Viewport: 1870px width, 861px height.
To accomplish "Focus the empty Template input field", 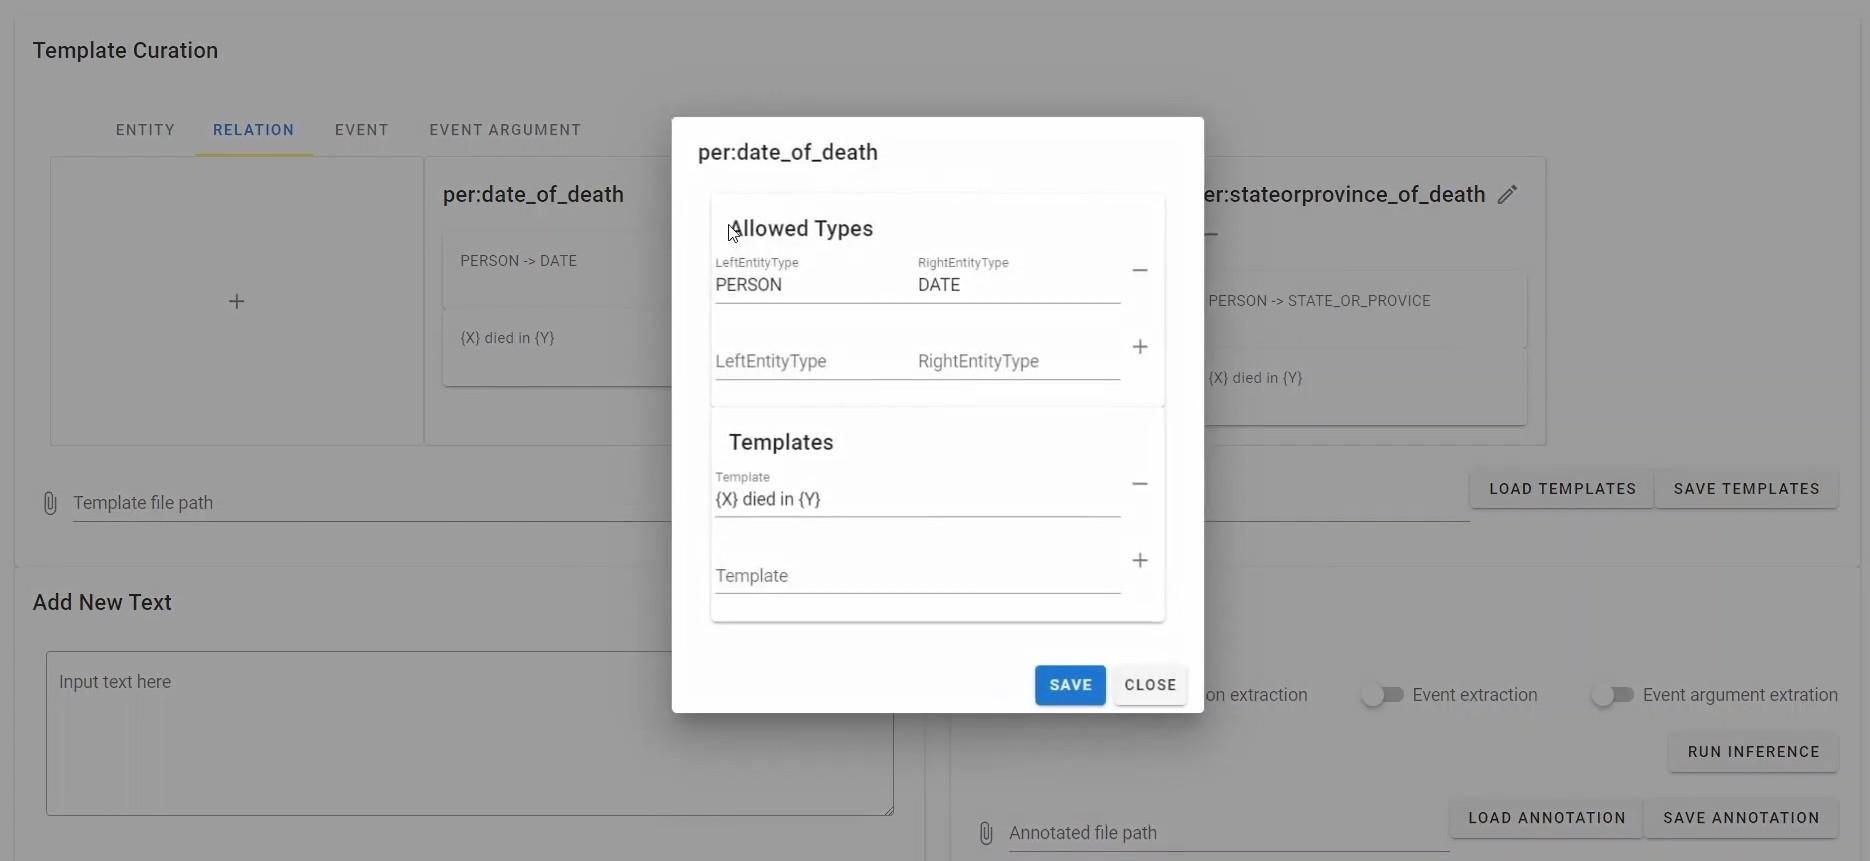I will click(917, 576).
